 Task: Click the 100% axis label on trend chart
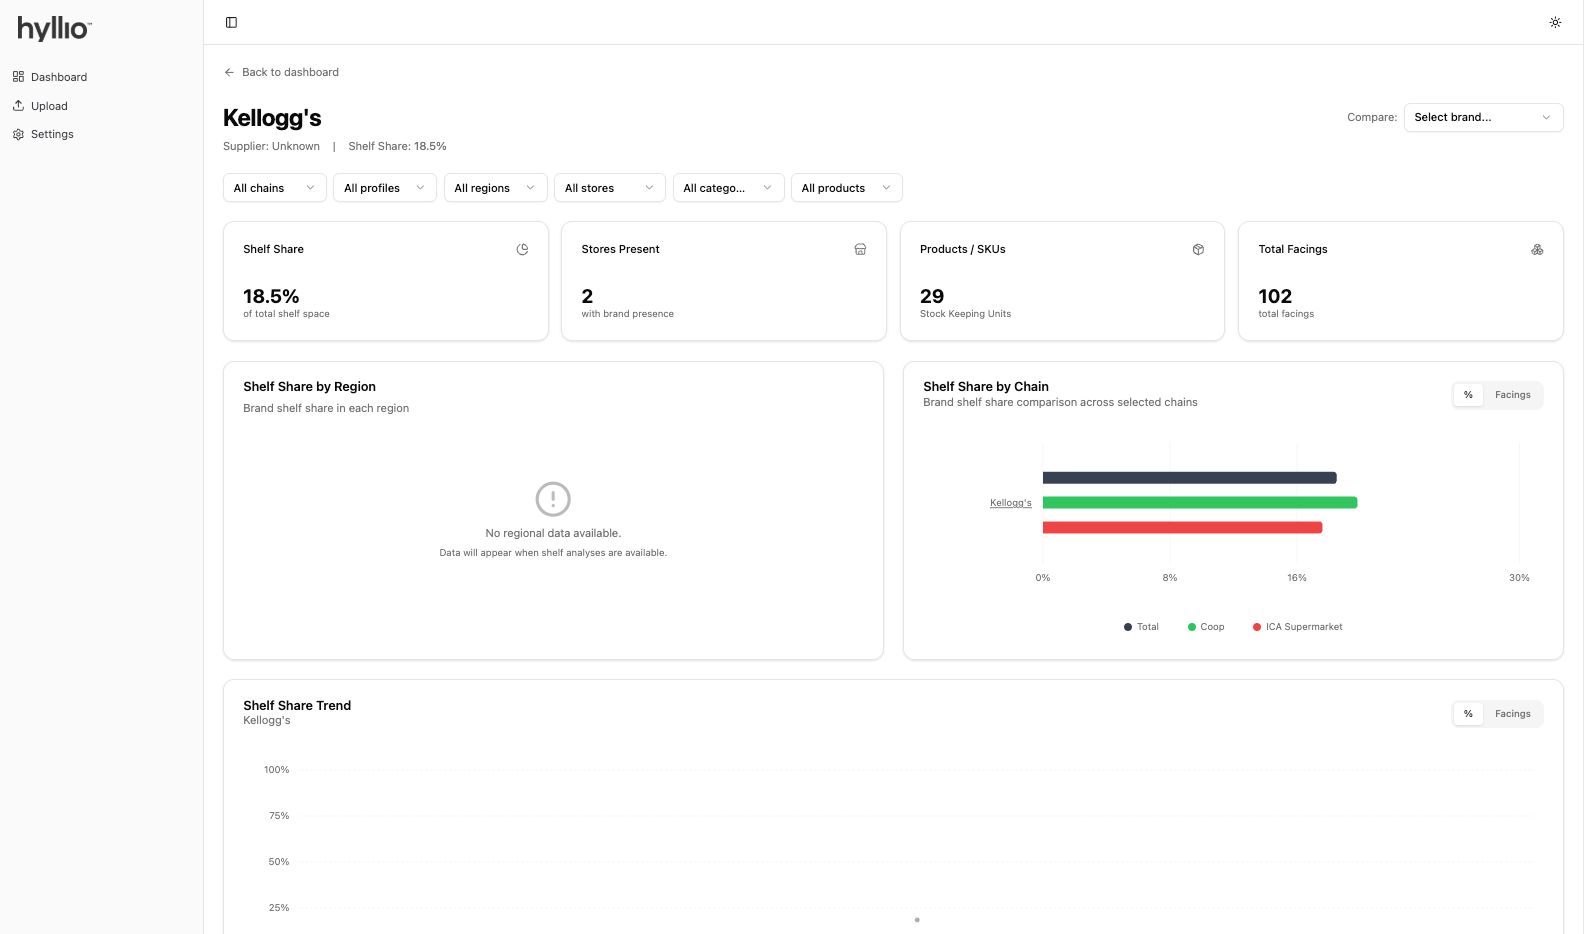tap(276, 770)
